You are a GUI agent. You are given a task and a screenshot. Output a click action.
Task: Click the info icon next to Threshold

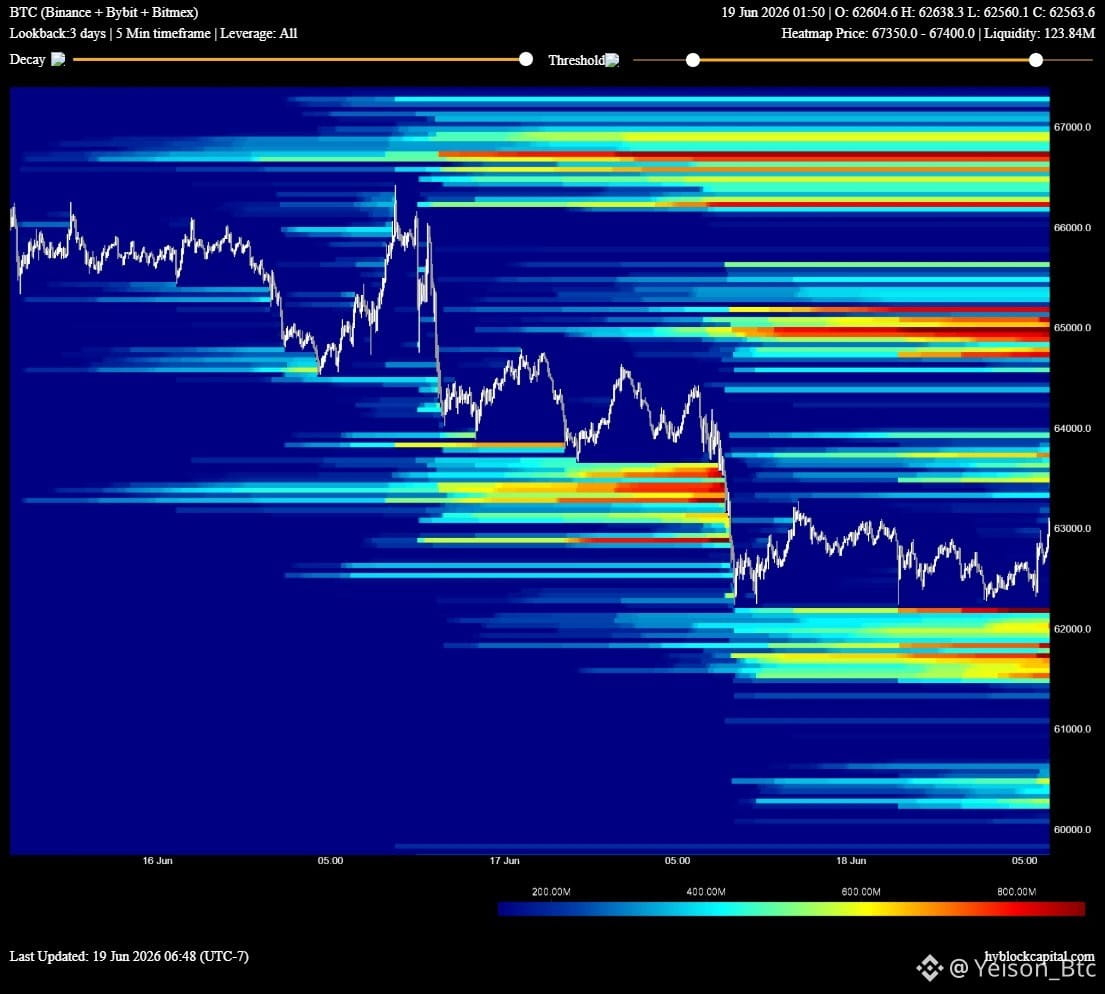(x=612, y=61)
